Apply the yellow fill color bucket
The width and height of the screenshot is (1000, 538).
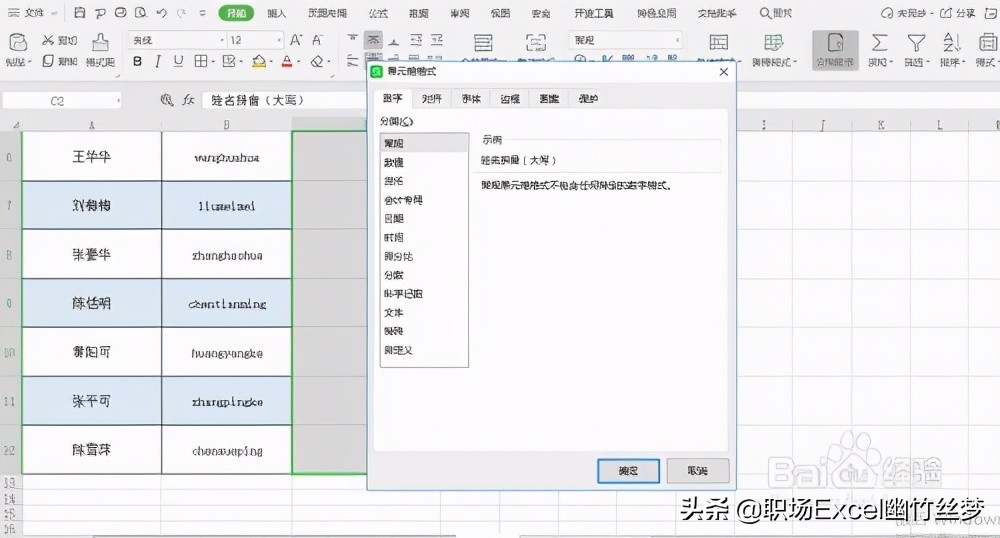[x=259, y=61]
